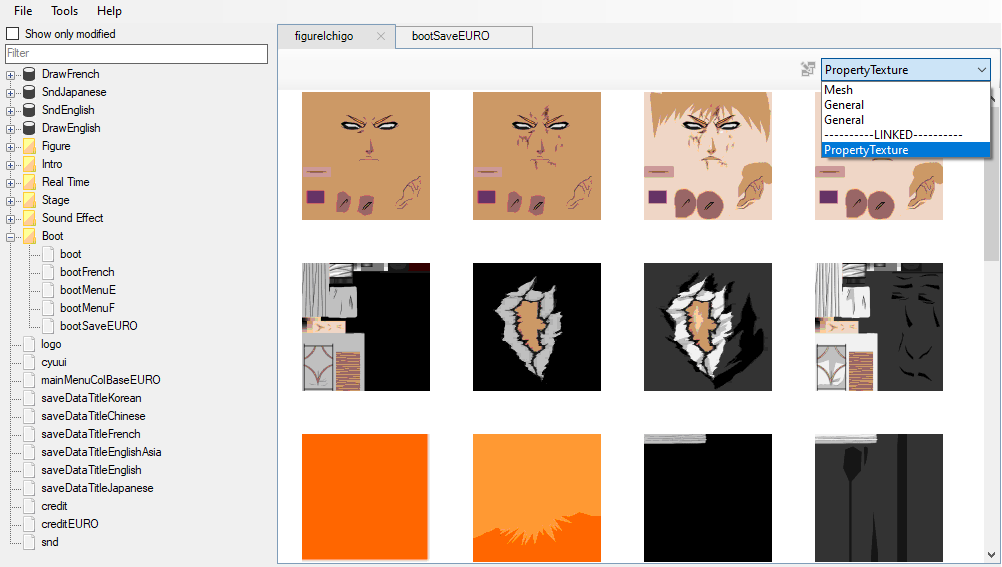This screenshot has width=1002, height=567.
Task: Expand the Stage folder node
Action: [10, 201]
